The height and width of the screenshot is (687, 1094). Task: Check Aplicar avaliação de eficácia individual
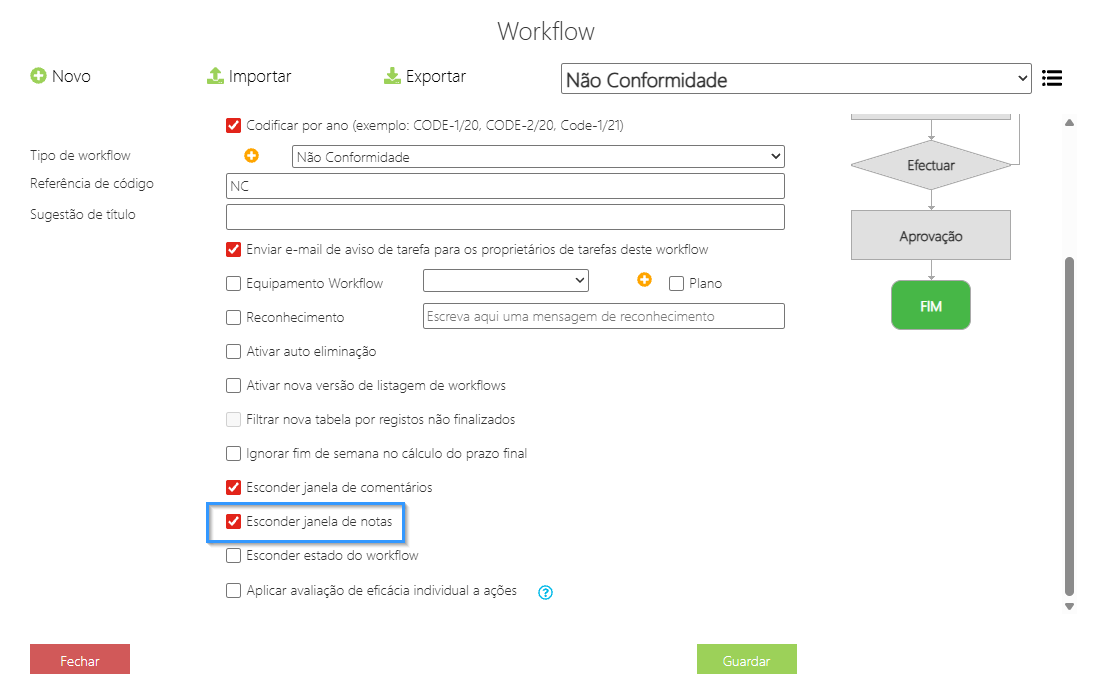234,591
